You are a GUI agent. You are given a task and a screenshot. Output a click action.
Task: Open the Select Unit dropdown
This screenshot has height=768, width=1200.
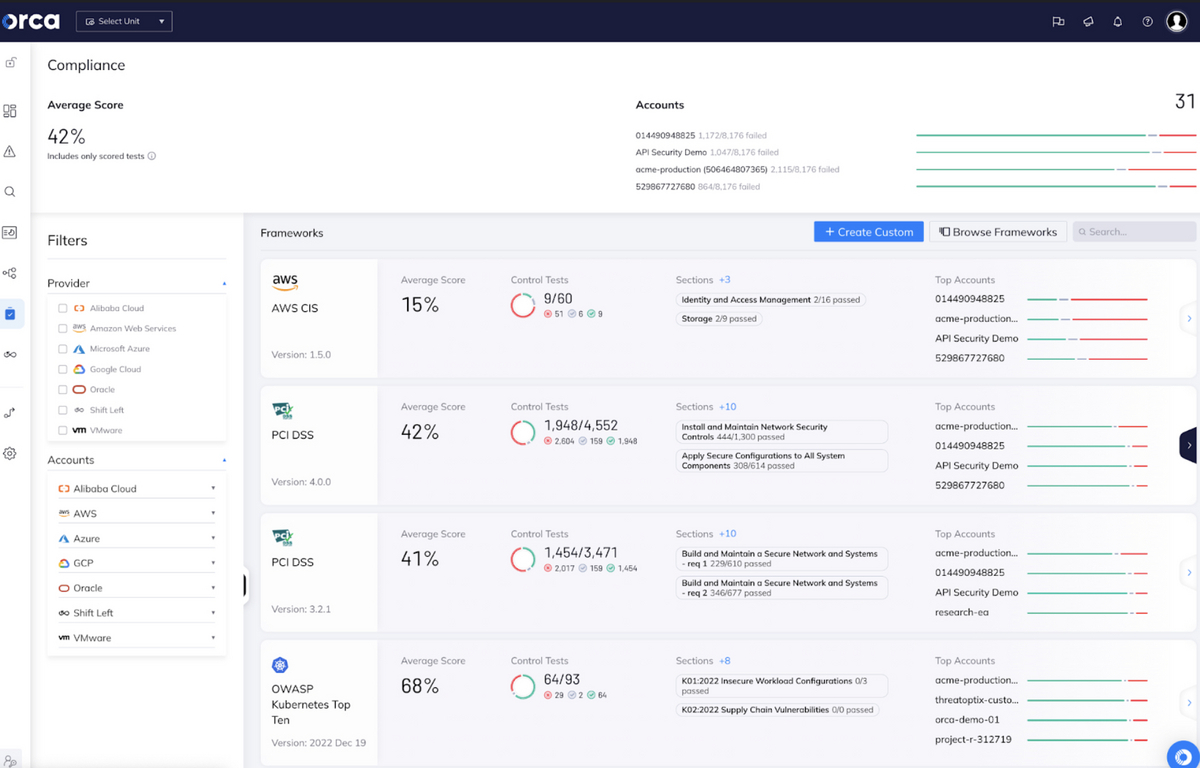pyautogui.click(x=123, y=20)
